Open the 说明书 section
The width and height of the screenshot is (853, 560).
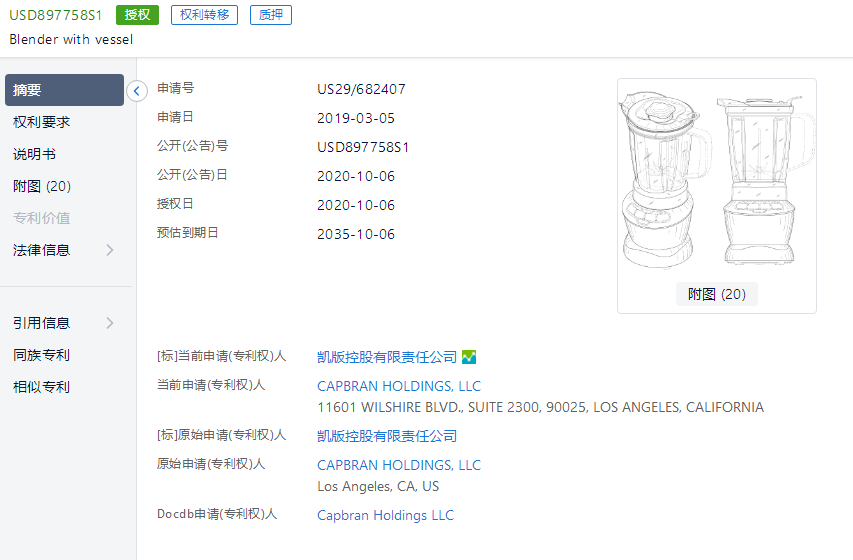coord(34,154)
